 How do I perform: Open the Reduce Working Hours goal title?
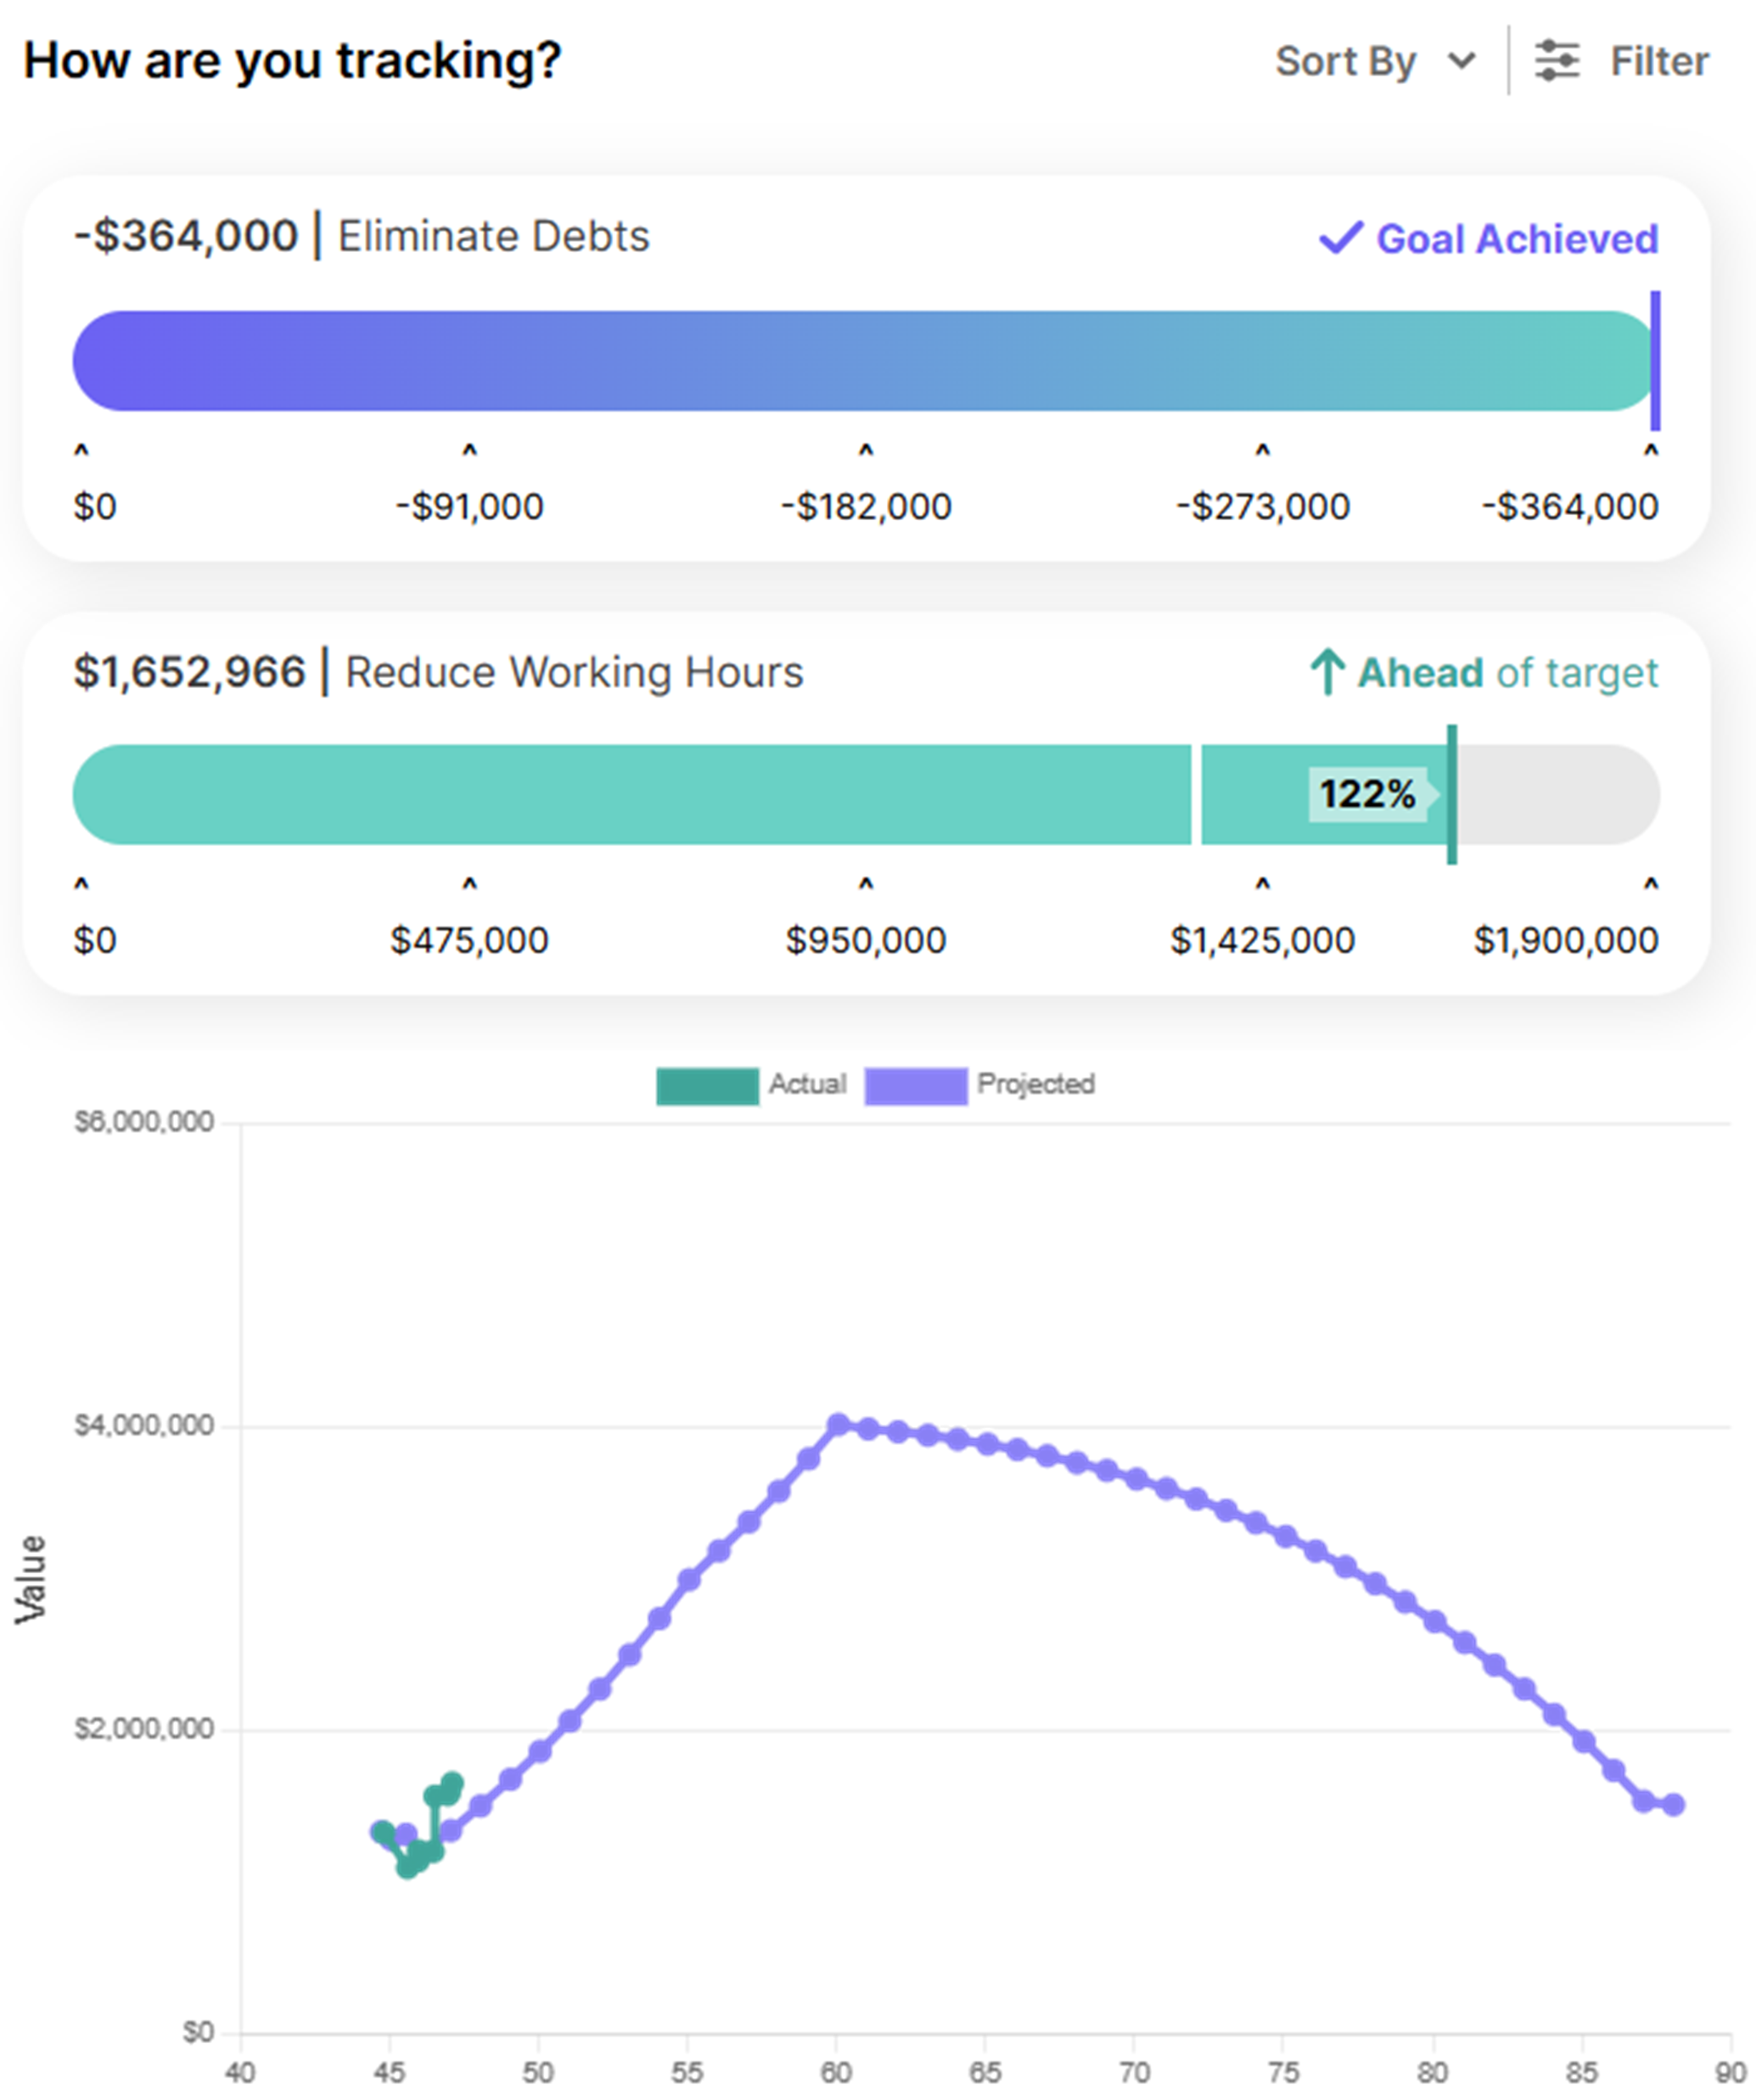tap(574, 672)
